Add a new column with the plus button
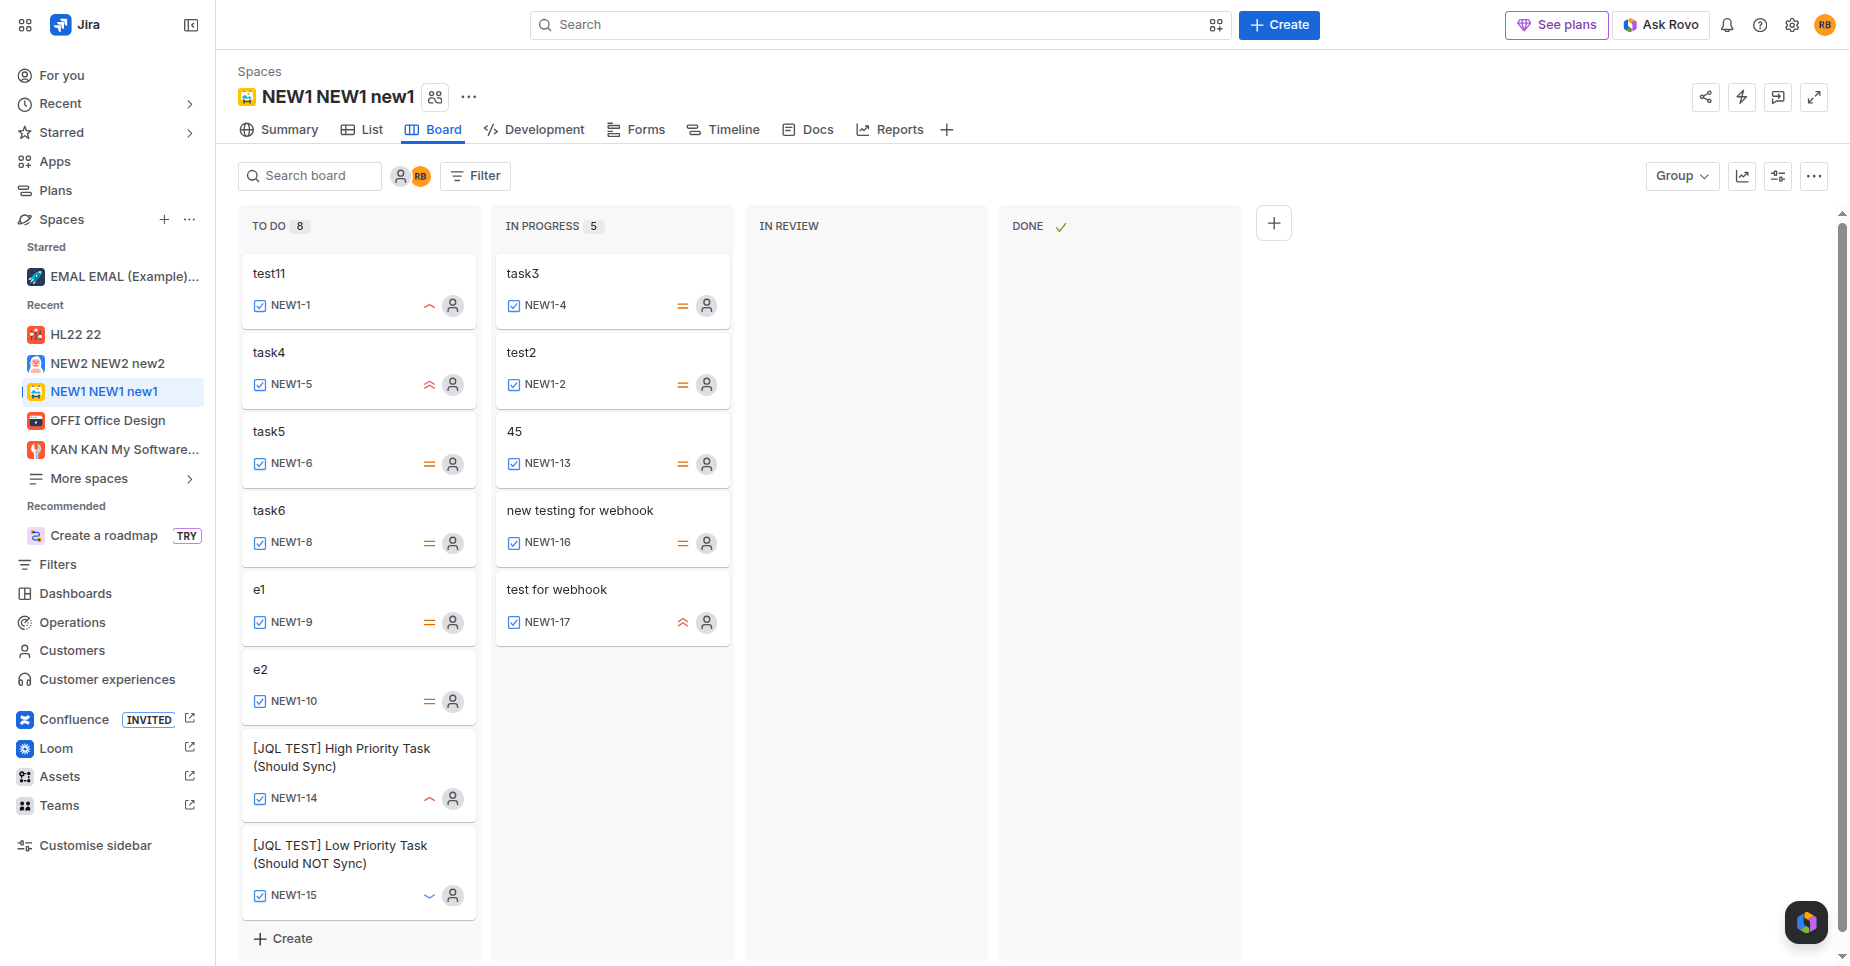This screenshot has width=1850, height=966. [x=1274, y=223]
